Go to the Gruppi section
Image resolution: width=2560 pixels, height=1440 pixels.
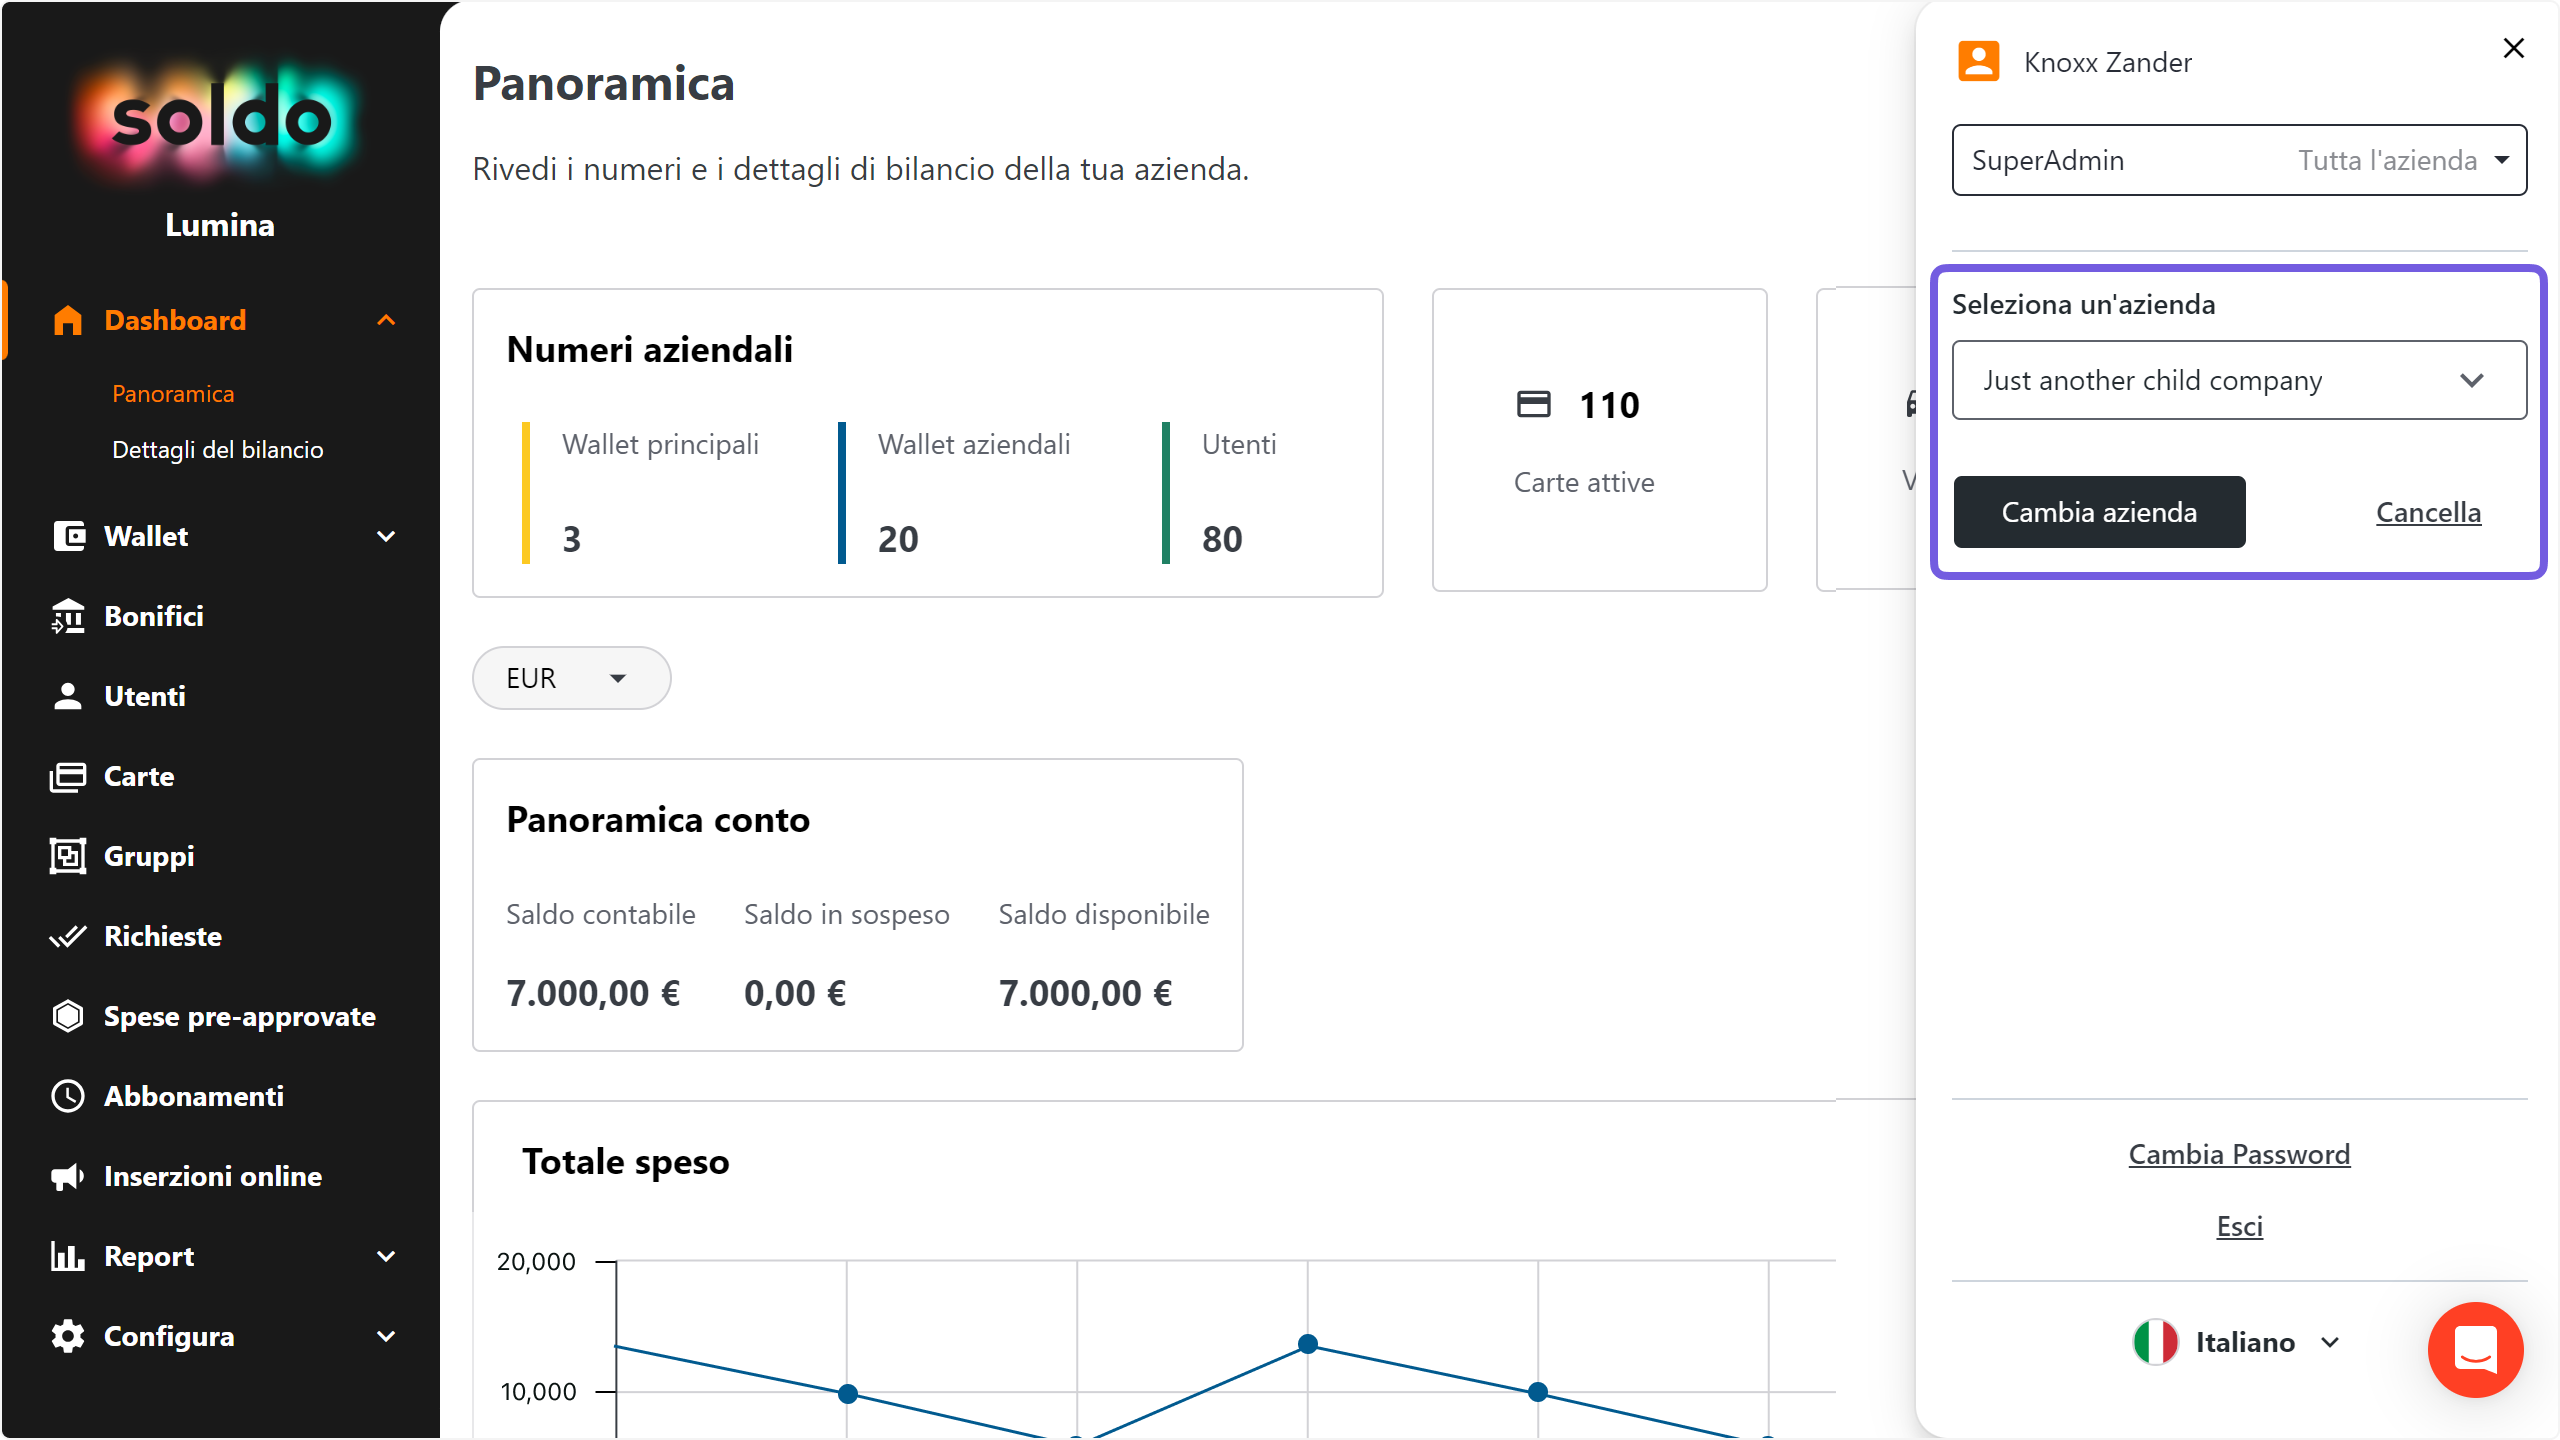(149, 856)
